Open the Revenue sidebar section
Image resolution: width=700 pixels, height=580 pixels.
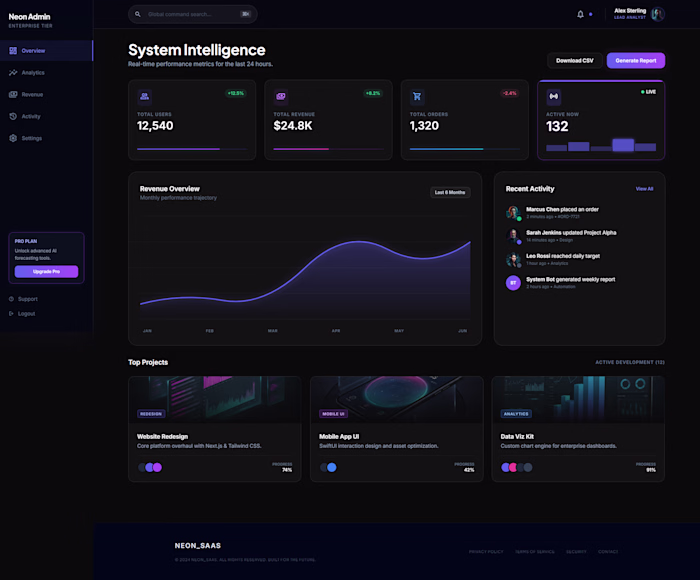[46, 94]
